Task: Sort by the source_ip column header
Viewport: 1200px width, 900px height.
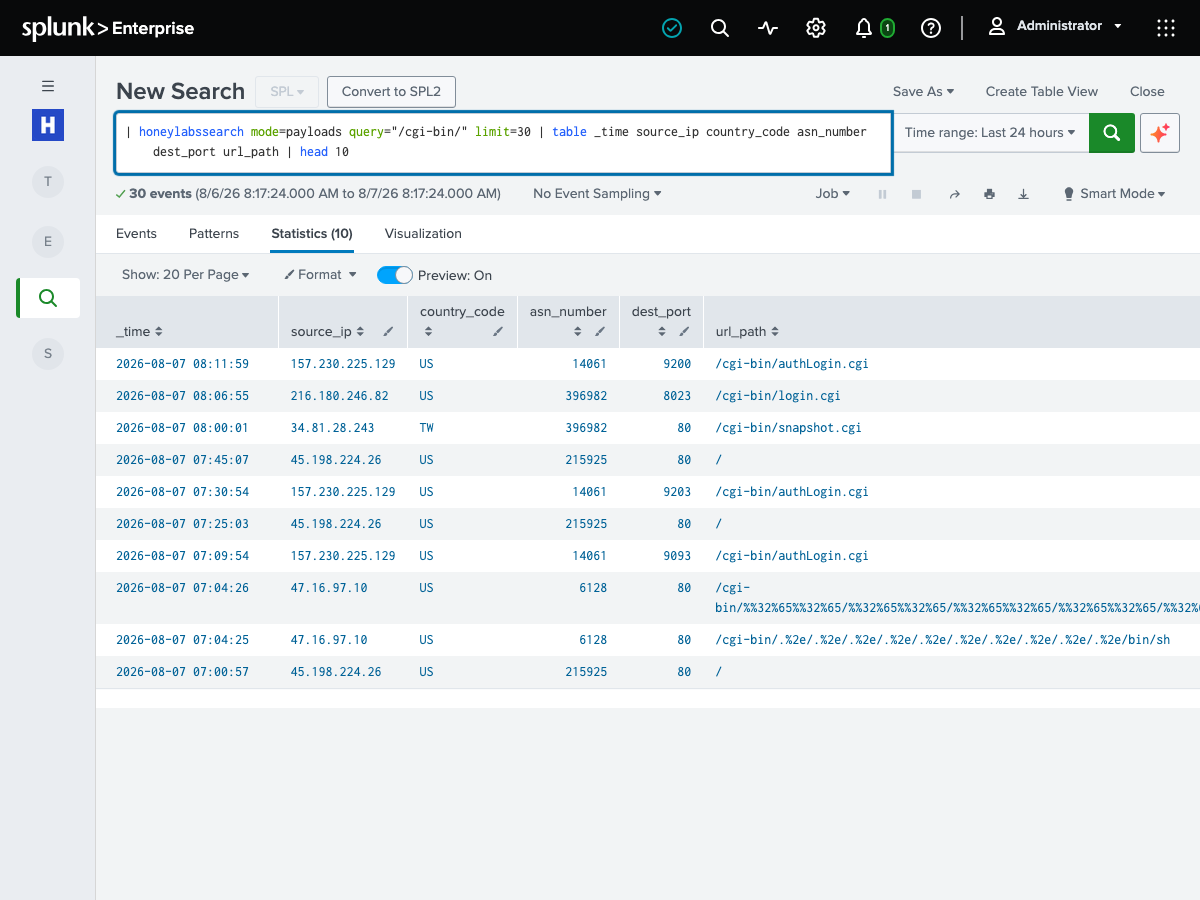Action: coord(328,332)
